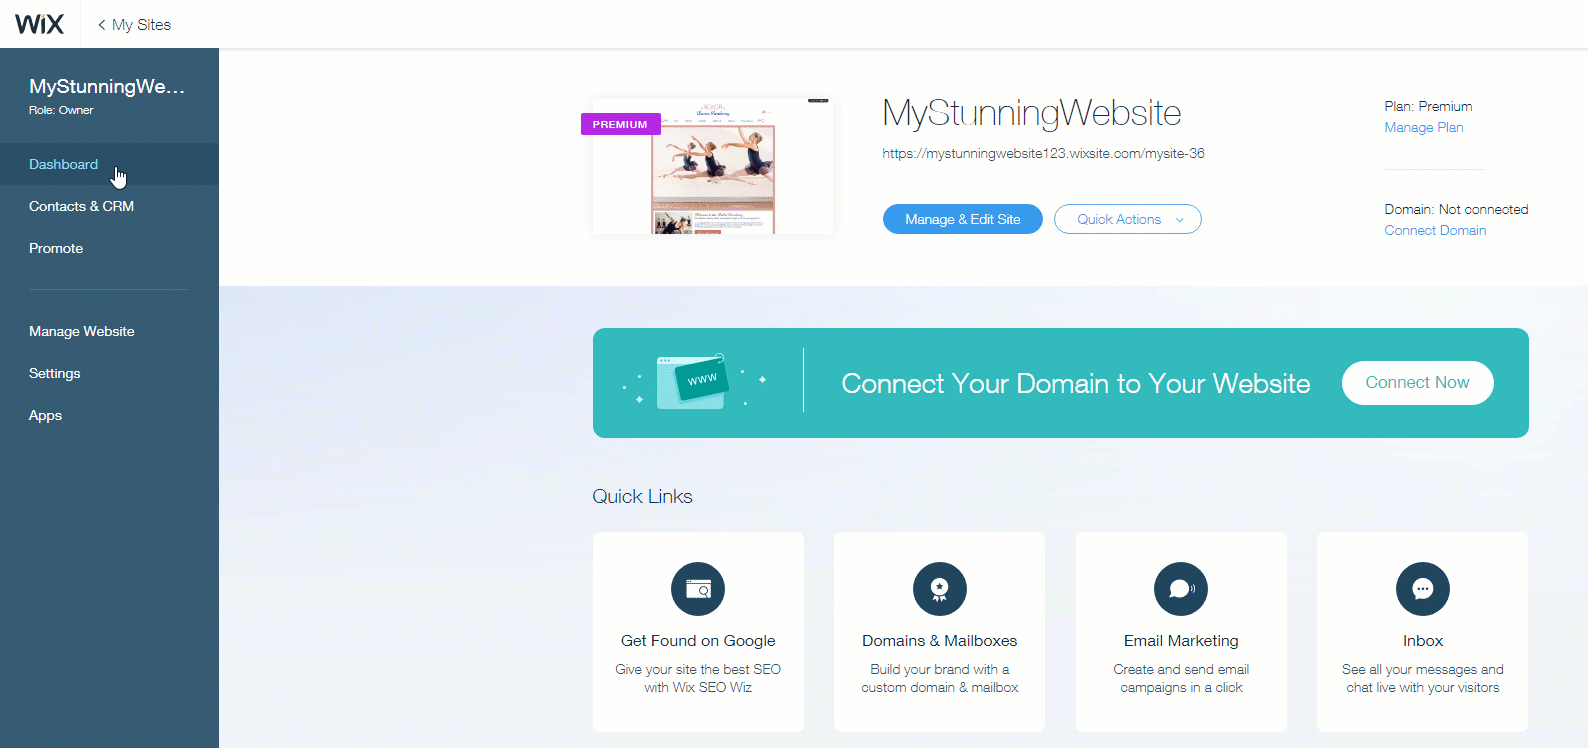The height and width of the screenshot is (748, 1588).
Task: Click the www domain banner illustration
Action: click(x=695, y=382)
